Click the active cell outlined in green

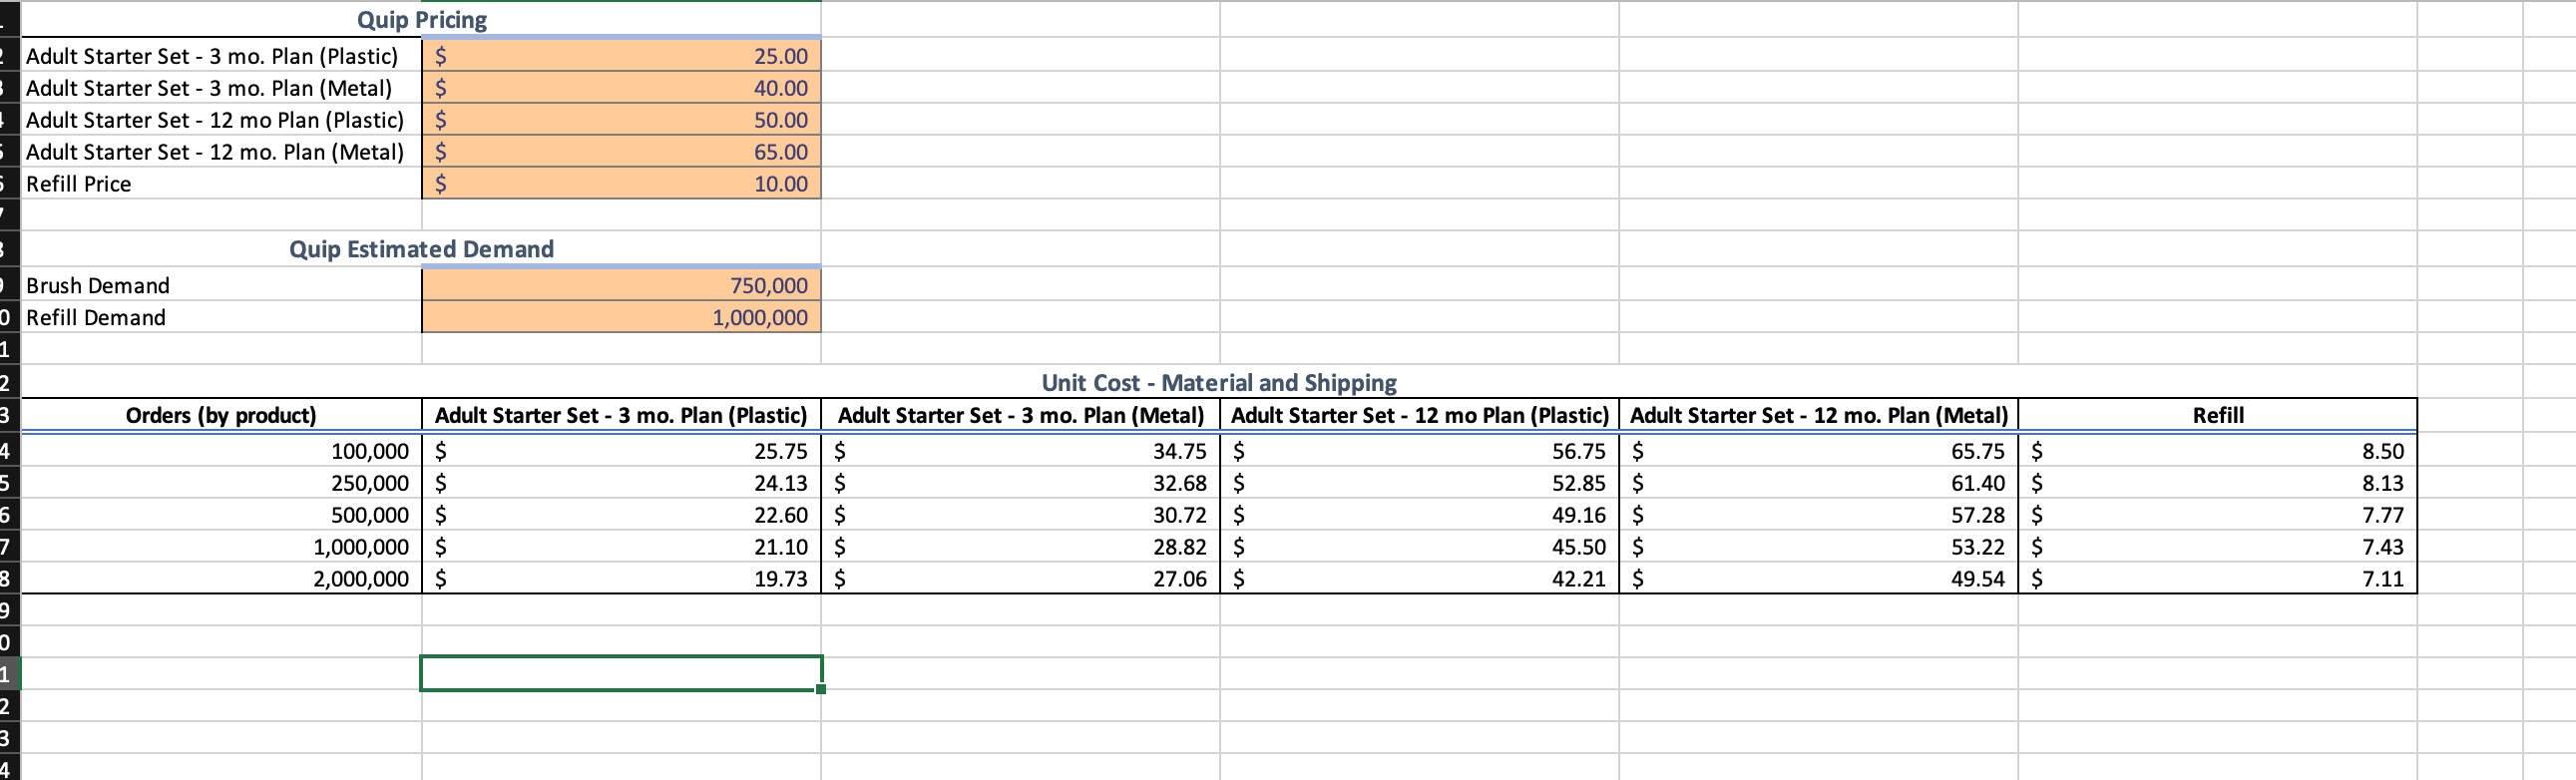pyautogui.click(x=621, y=673)
